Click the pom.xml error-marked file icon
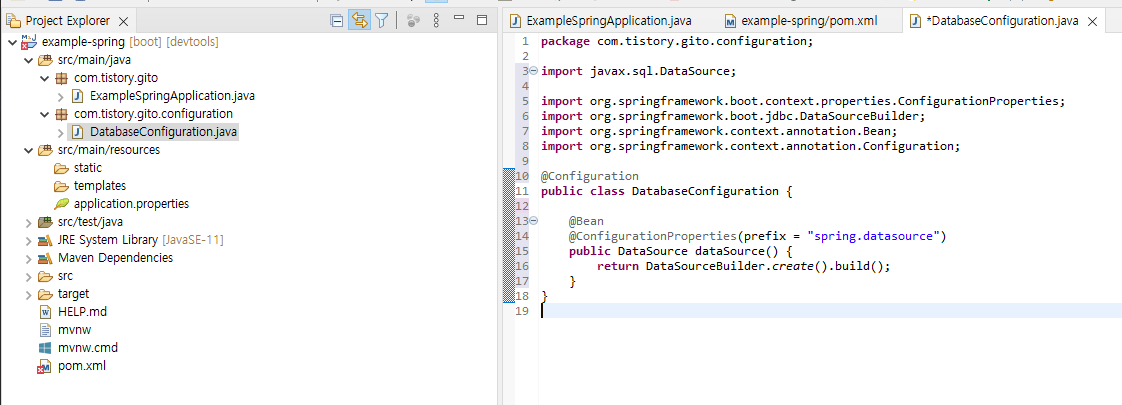The image size is (1122, 405). coord(44,366)
